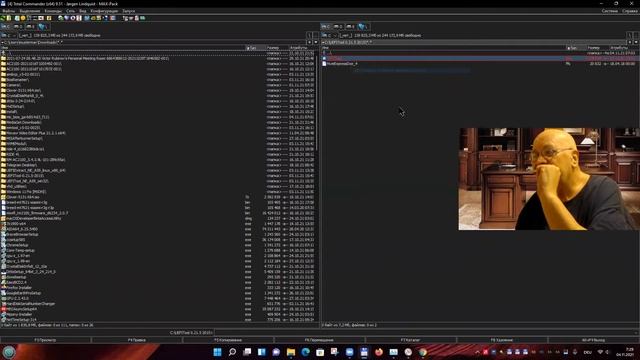This screenshot has height=360, width=640.
Task: Select drive C button above left panel
Action: (x=5, y=27)
